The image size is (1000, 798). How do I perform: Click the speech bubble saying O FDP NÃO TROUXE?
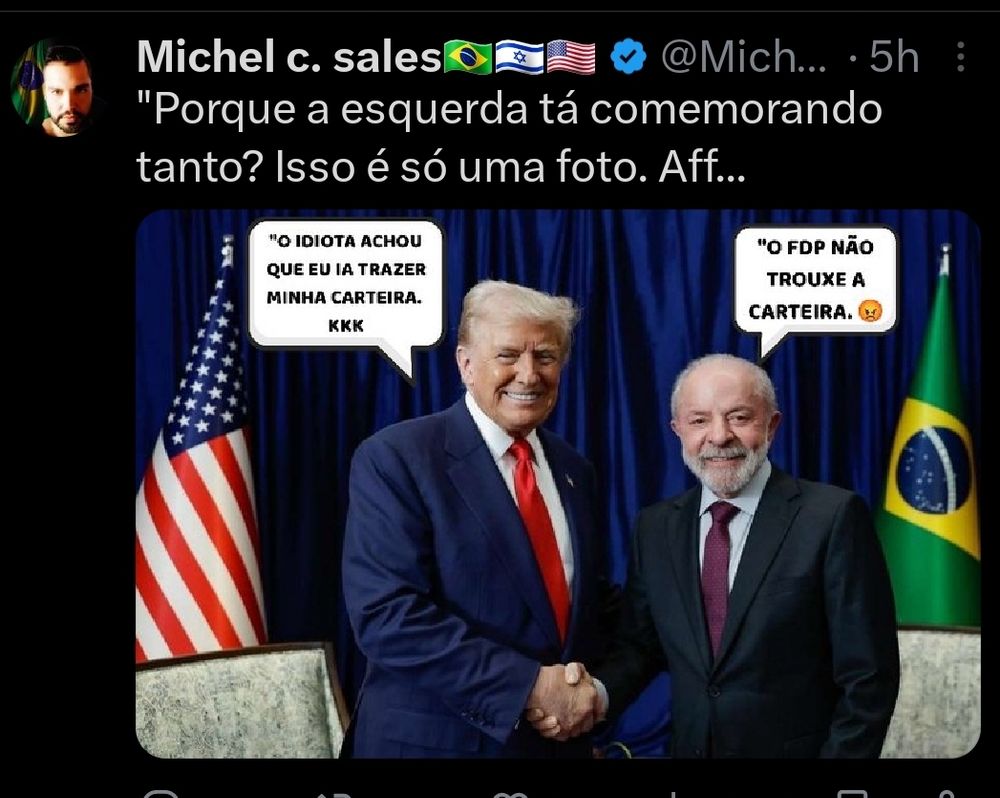click(x=816, y=279)
